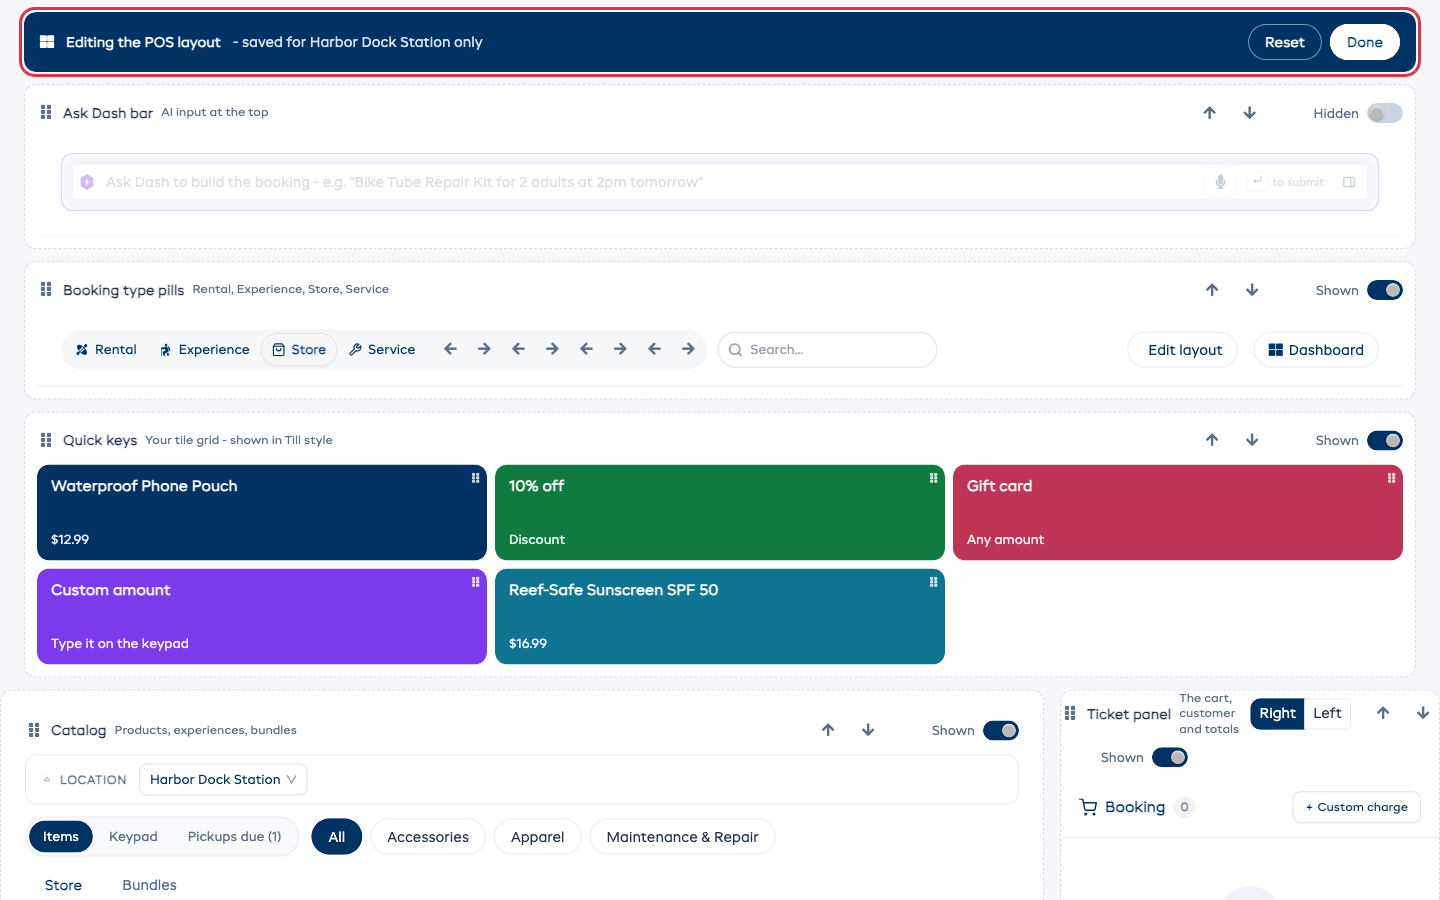Grab the Ask Dash bar drag handle
1440x900 pixels.
tap(46, 112)
